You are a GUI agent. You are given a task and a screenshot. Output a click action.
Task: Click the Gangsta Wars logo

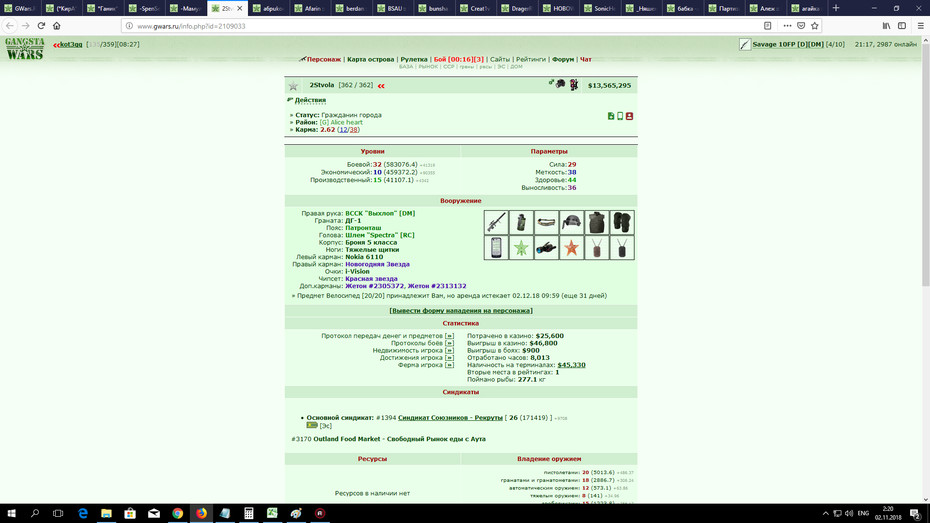(25, 49)
